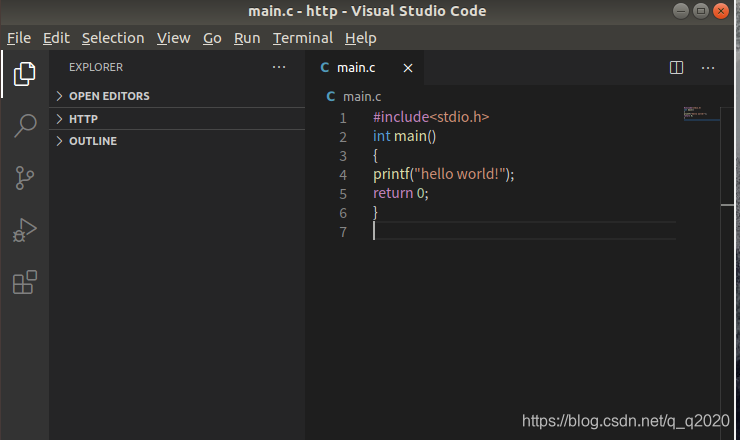Open the Terminal menu

[x=303, y=38]
